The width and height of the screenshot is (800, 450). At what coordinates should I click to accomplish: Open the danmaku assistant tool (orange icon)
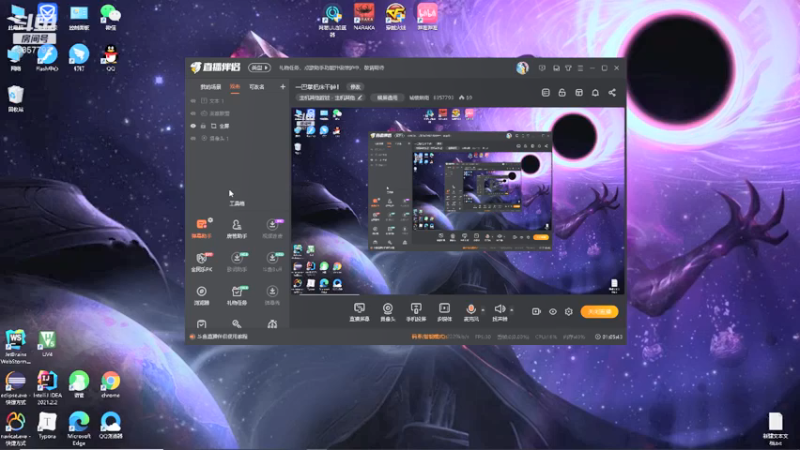point(202,228)
